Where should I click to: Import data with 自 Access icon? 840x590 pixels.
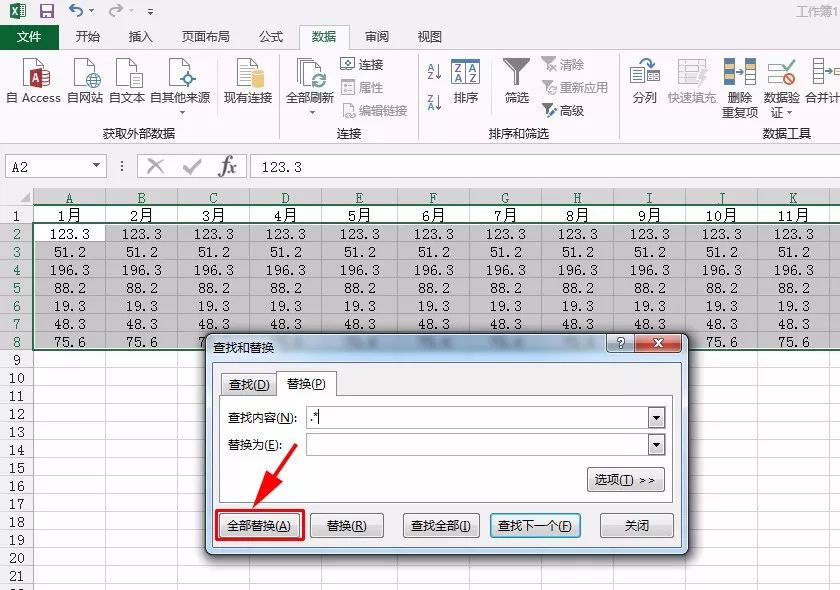click(35, 73)
